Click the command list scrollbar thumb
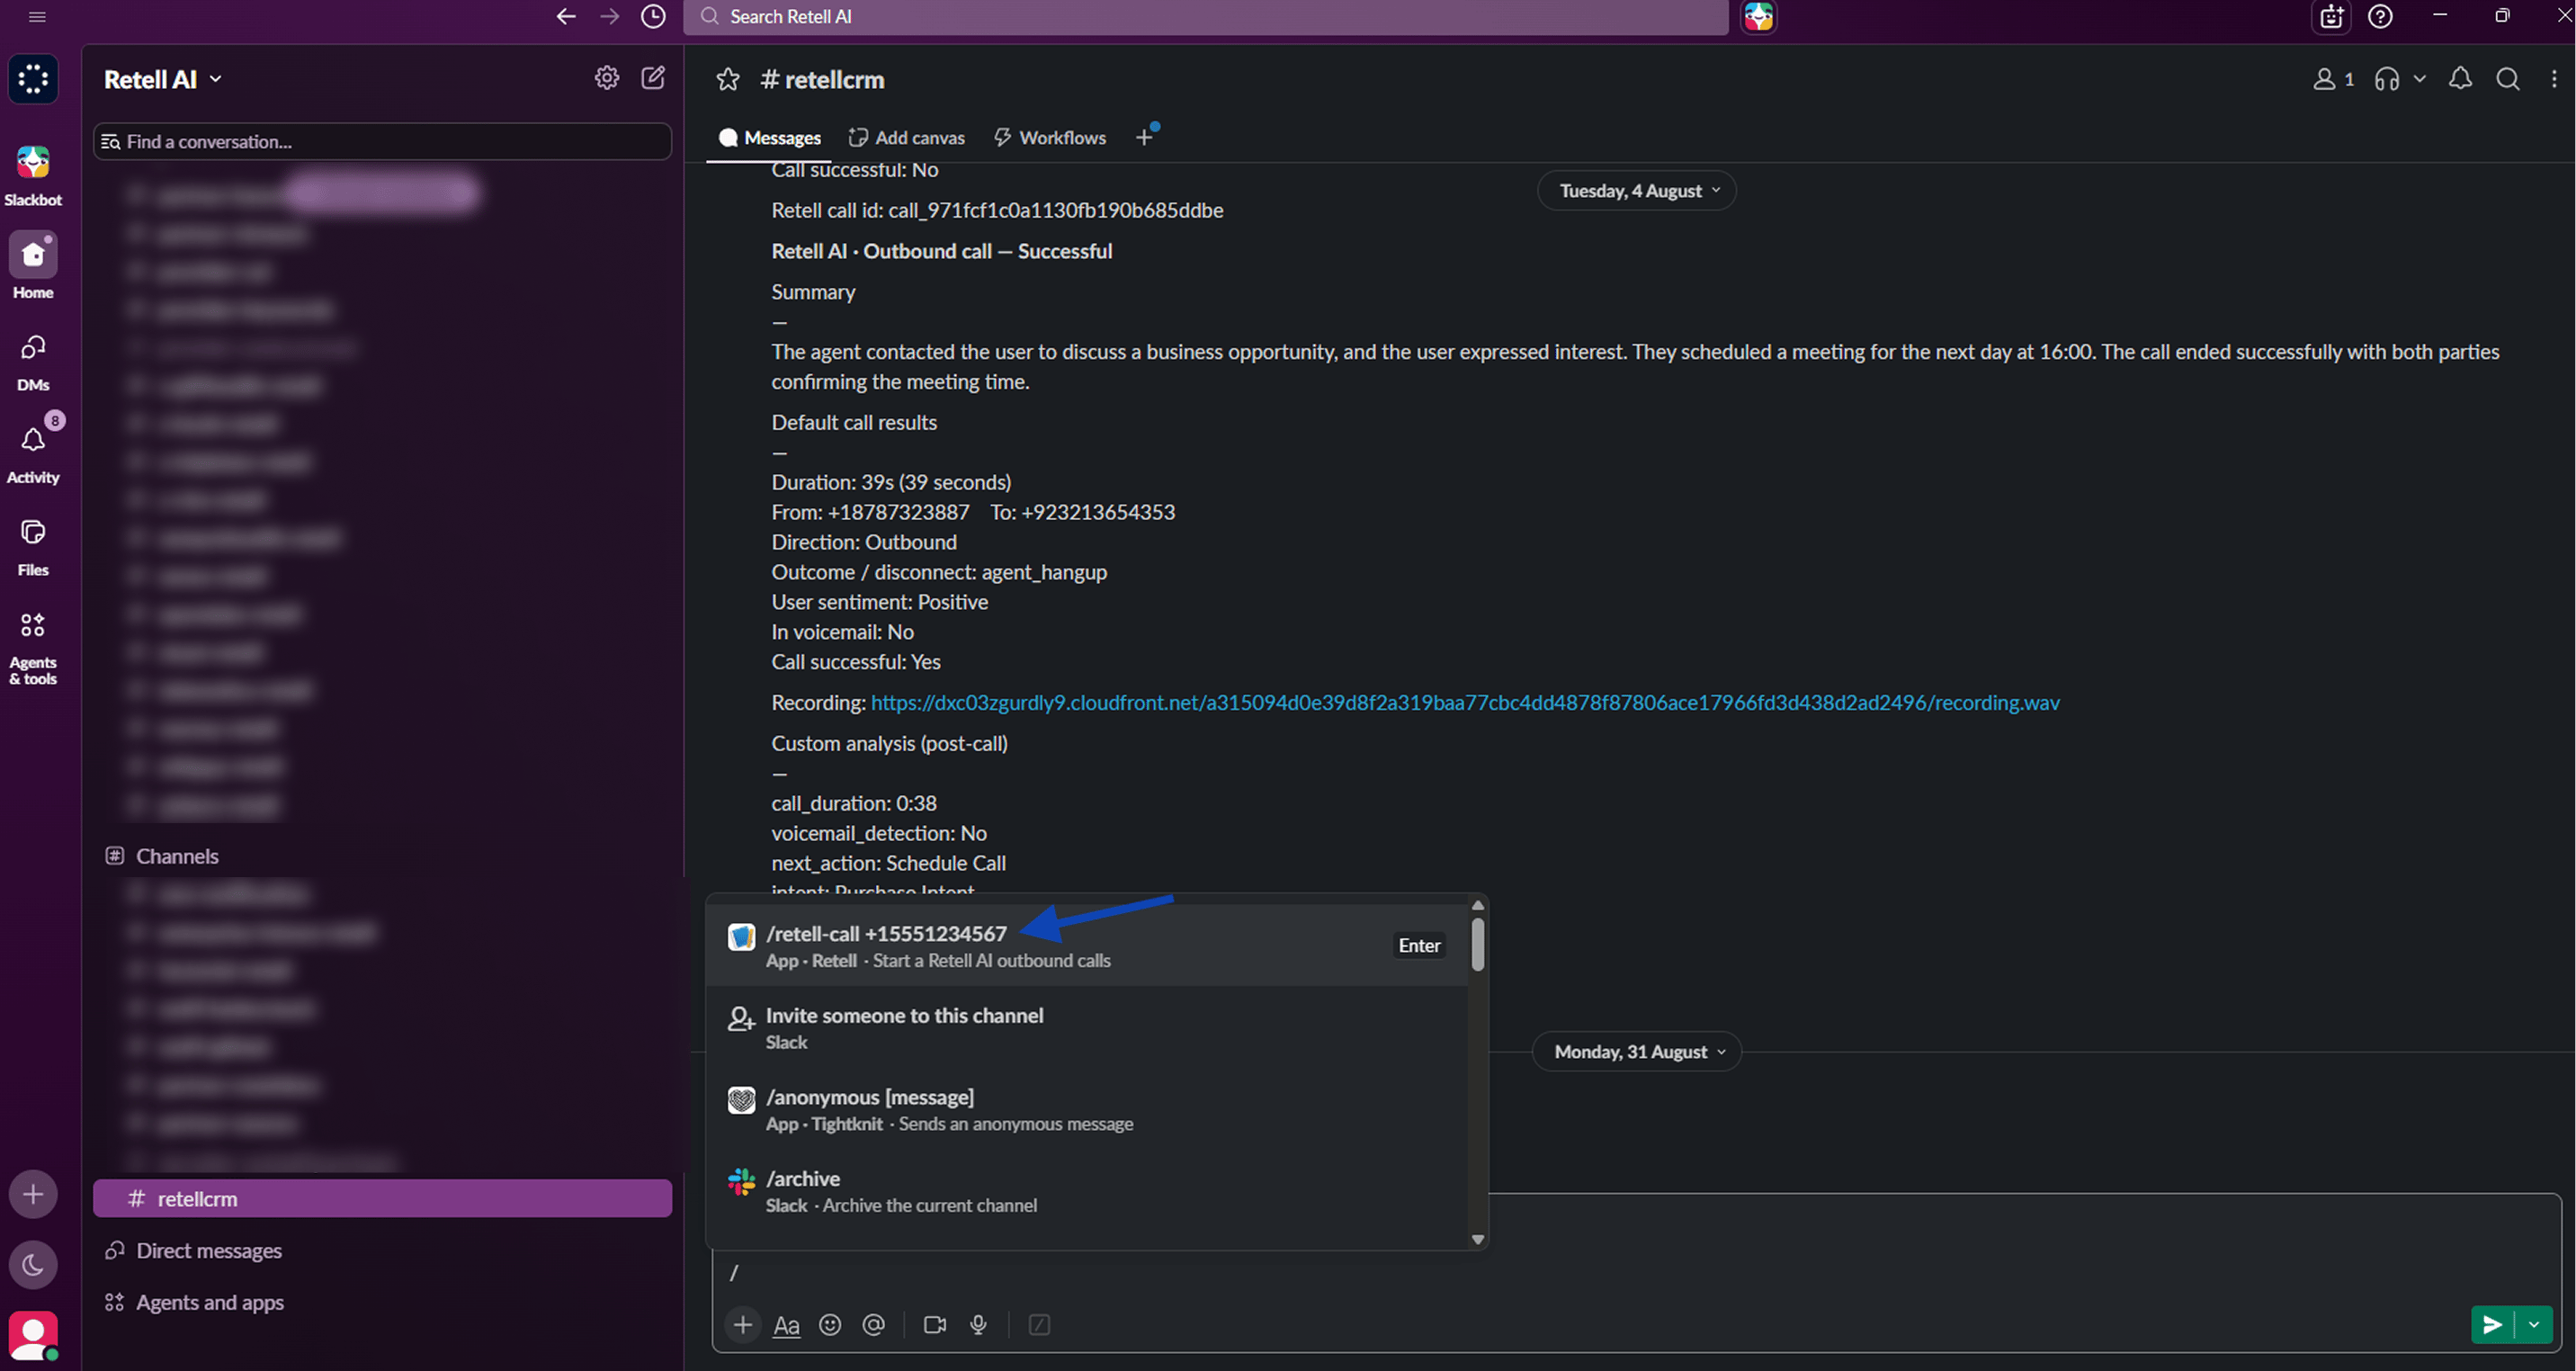 coord(1478,944)
